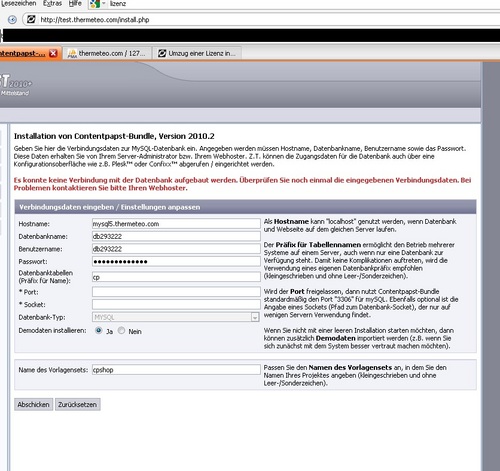This screenshot has width=500, height=471.
Task: Click the Google search engine icon
Action: tap(95, 4)
